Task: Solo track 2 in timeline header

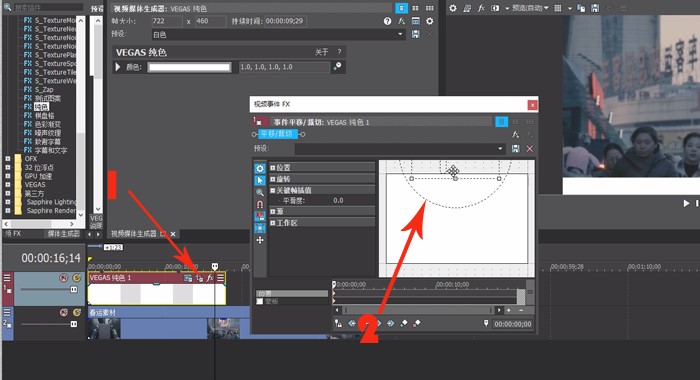Action: point(77,312)
